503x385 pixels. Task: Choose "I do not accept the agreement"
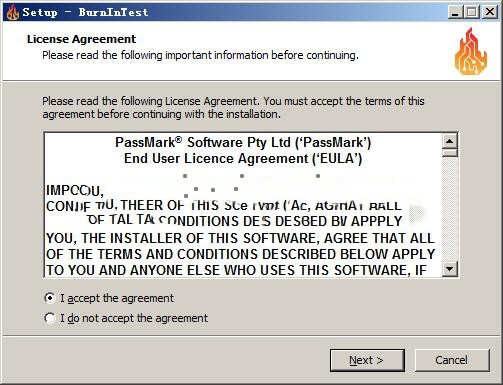[50, 318]
